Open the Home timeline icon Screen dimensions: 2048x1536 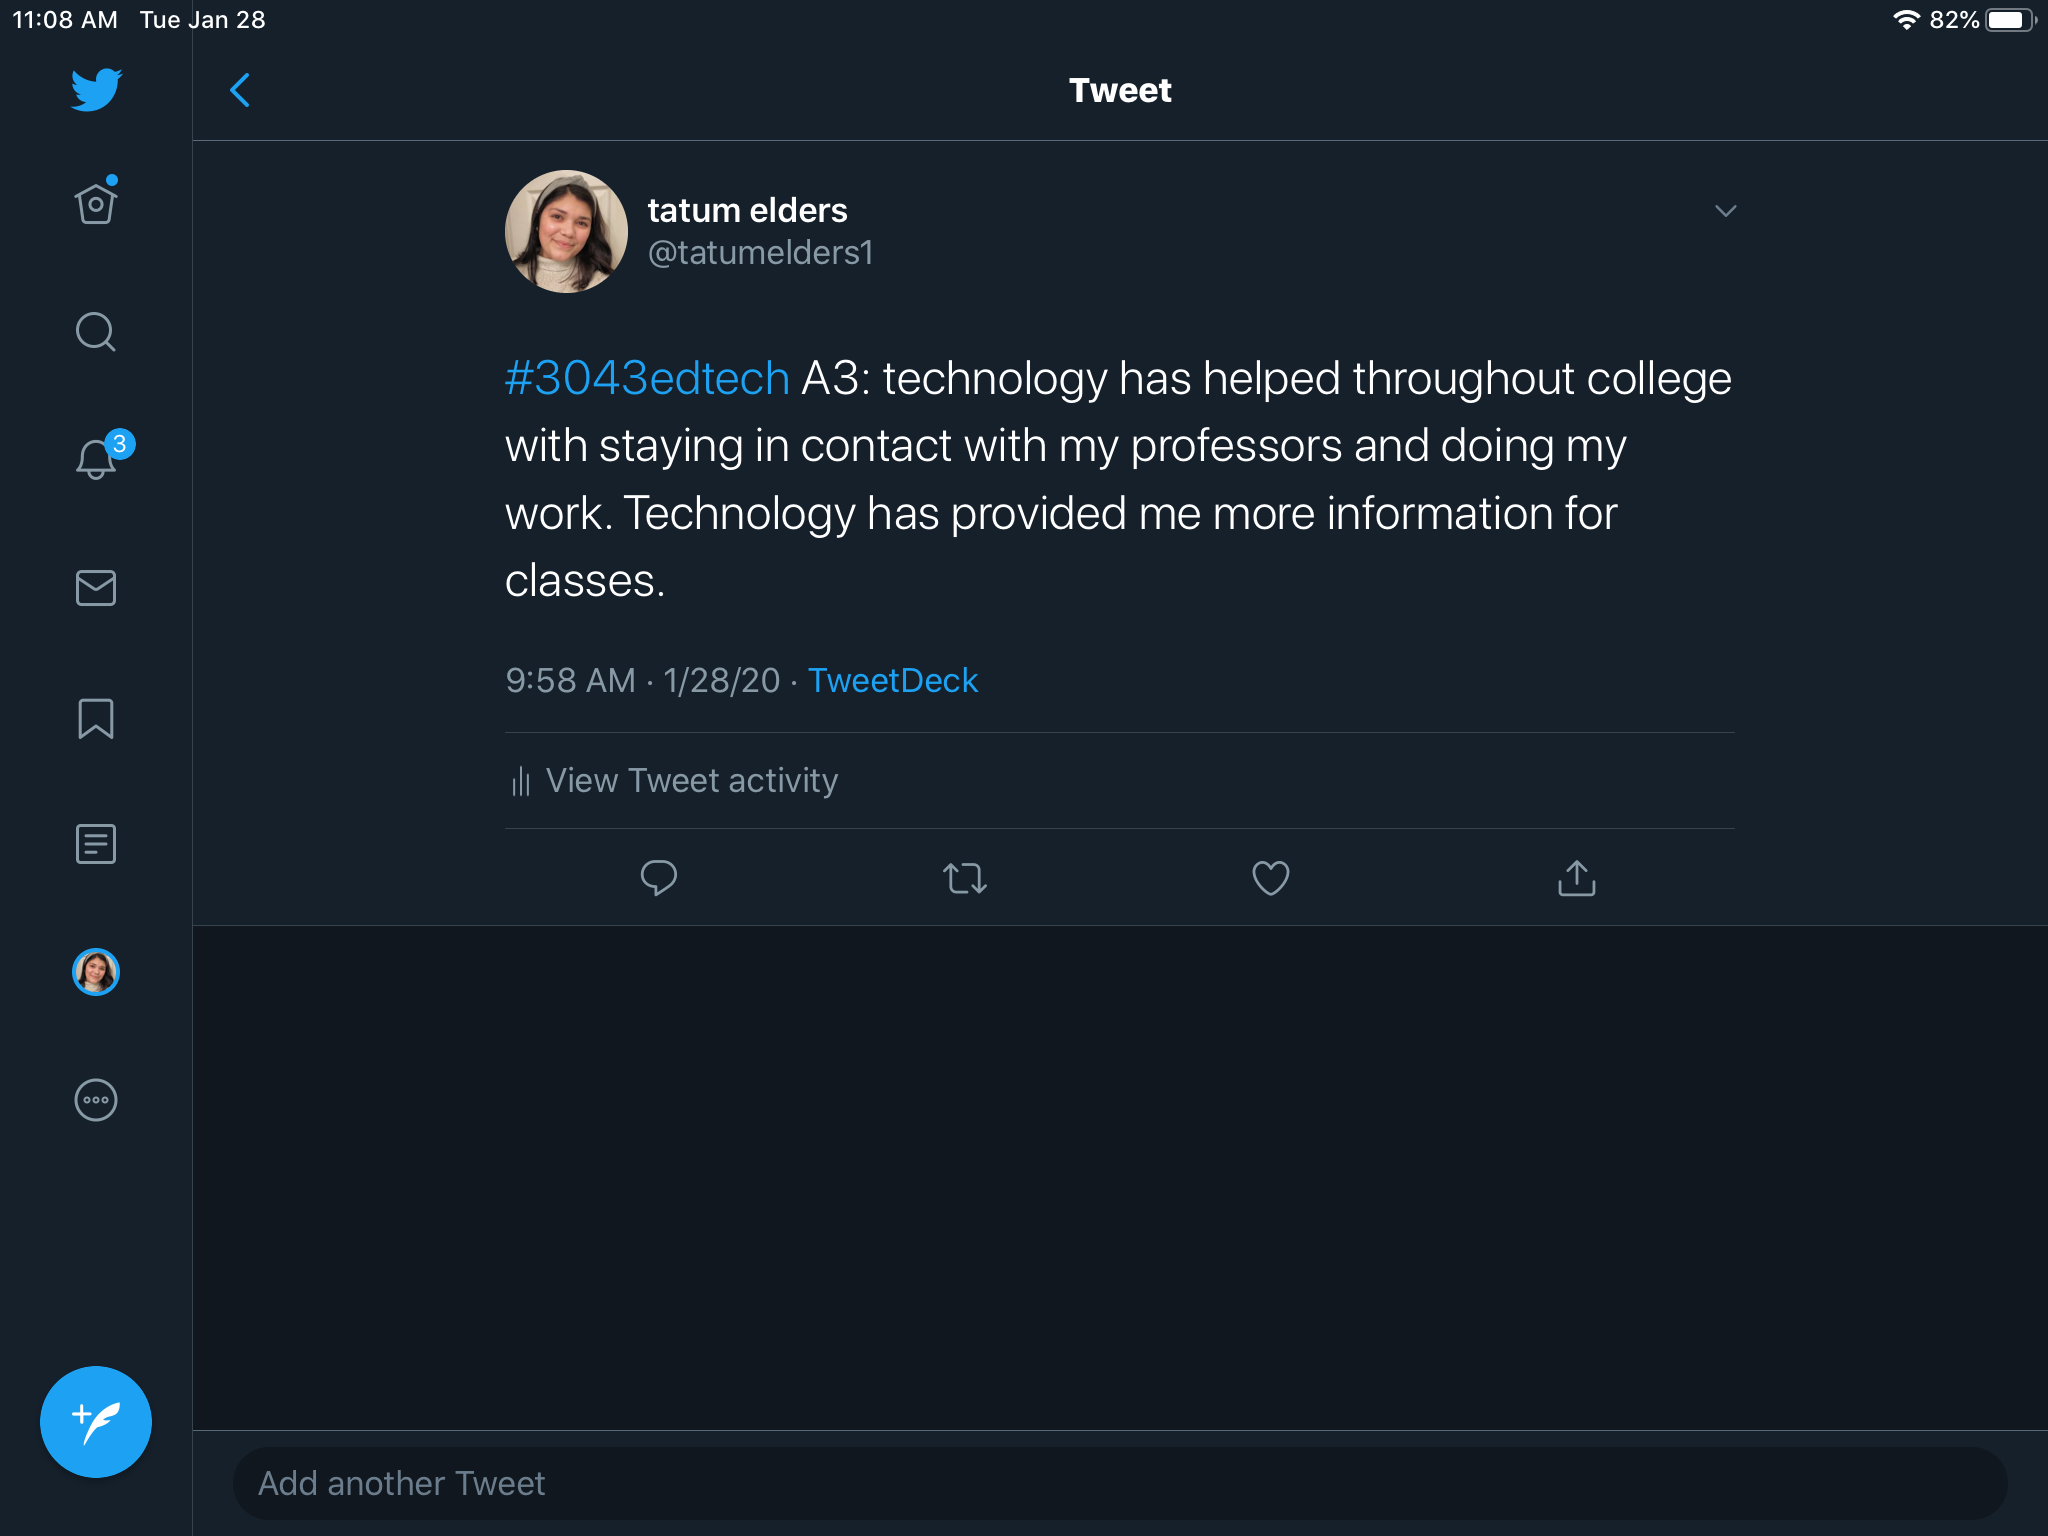pyautogui.click(x=96, y=204)
